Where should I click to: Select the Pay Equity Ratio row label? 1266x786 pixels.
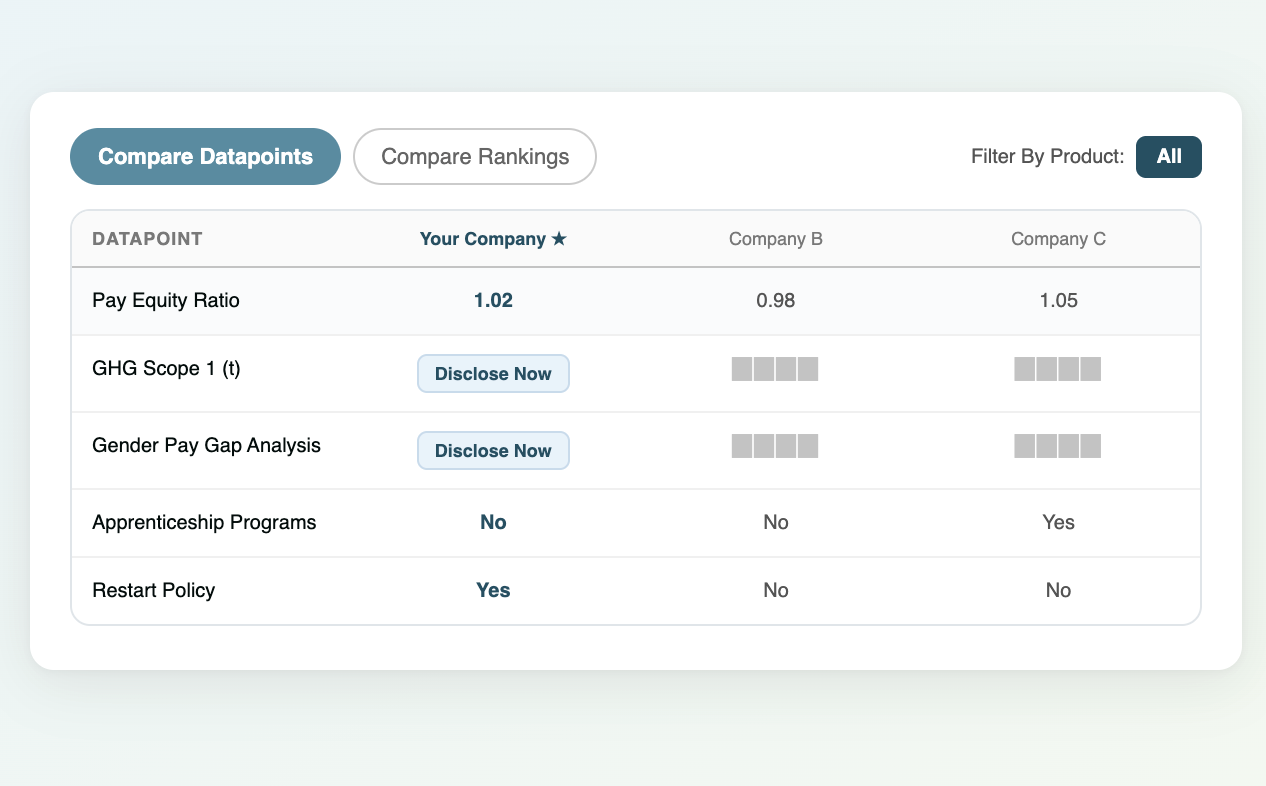pos(166,300)
